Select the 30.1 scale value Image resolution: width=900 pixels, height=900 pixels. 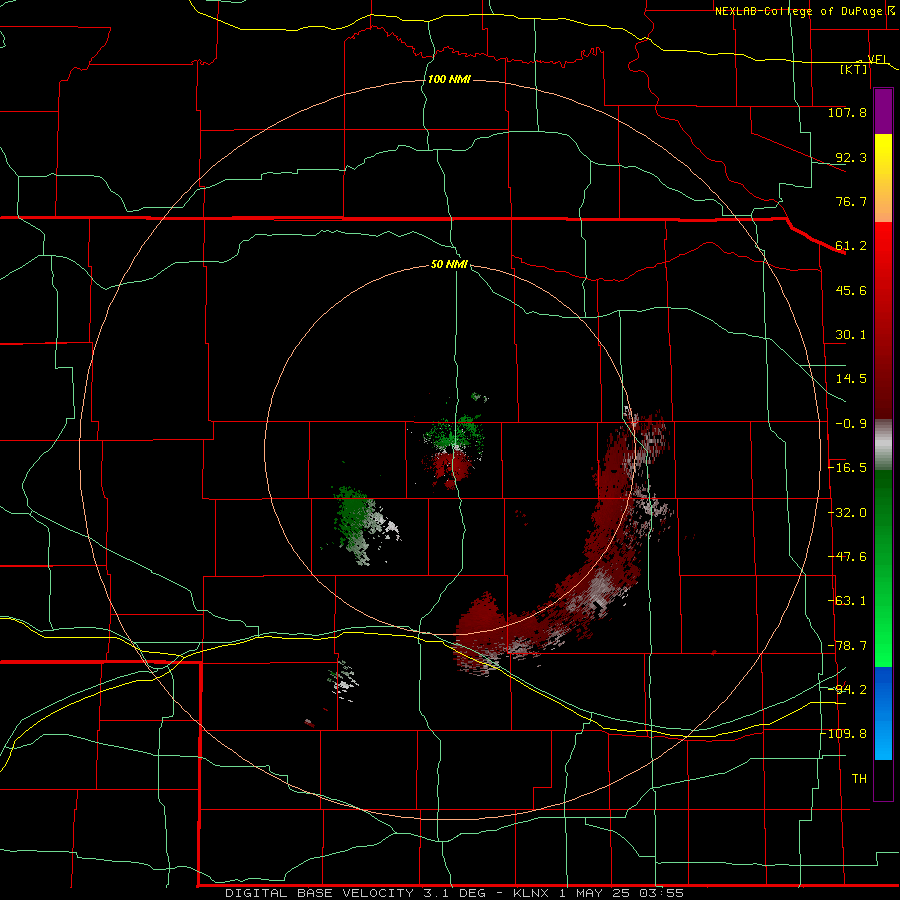[851, 335]
